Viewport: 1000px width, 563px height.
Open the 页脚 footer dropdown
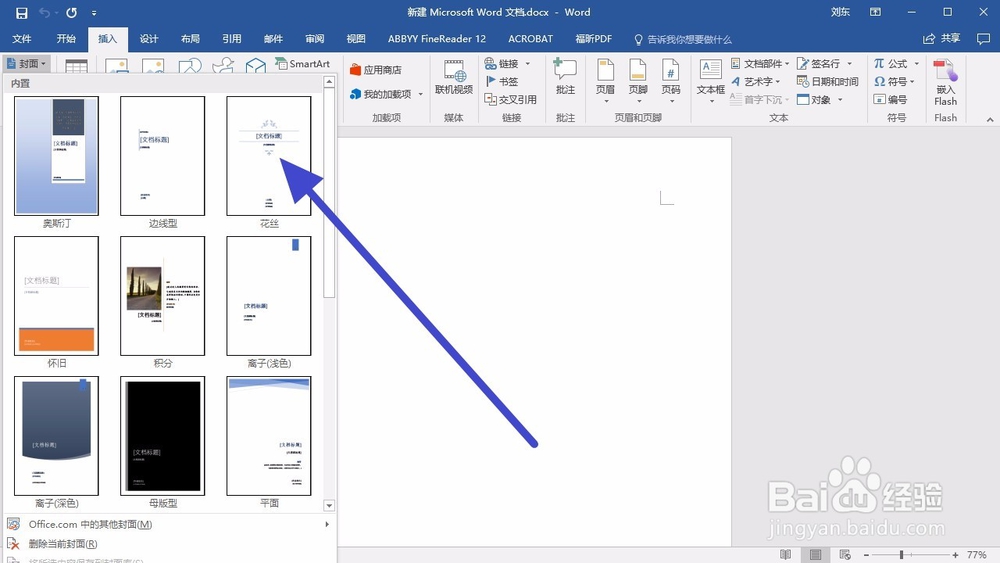pyautogui.click(x=638, y=81)
